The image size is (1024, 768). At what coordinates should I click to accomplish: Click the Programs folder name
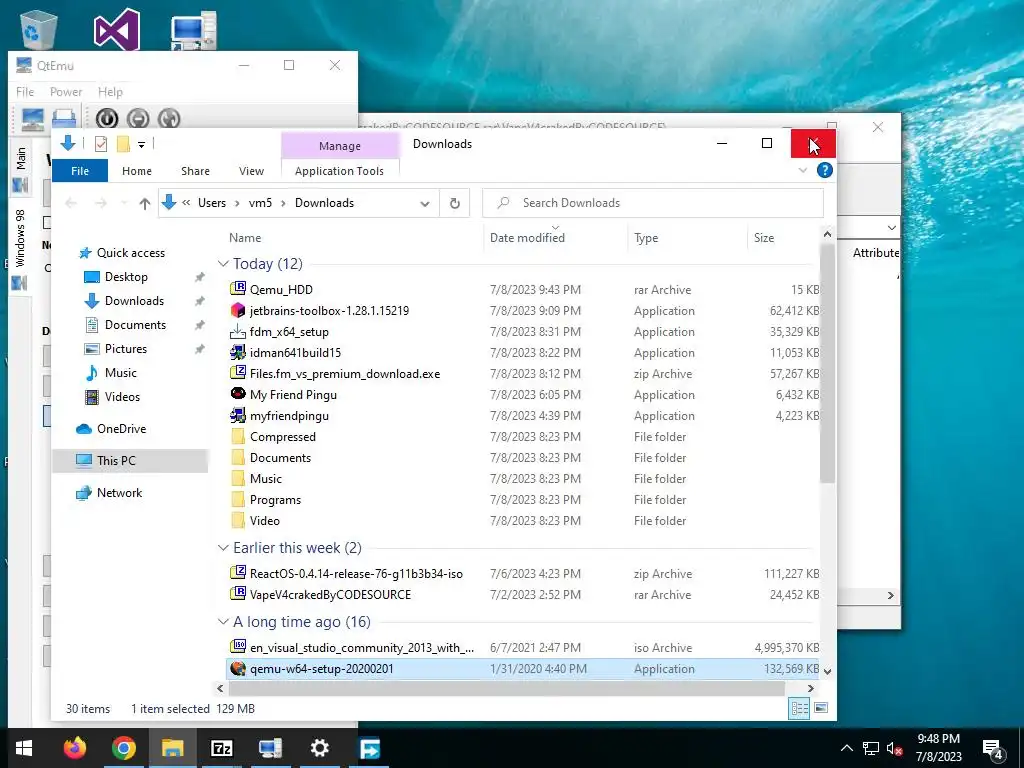pyautogui.click(x=276, y=500)
